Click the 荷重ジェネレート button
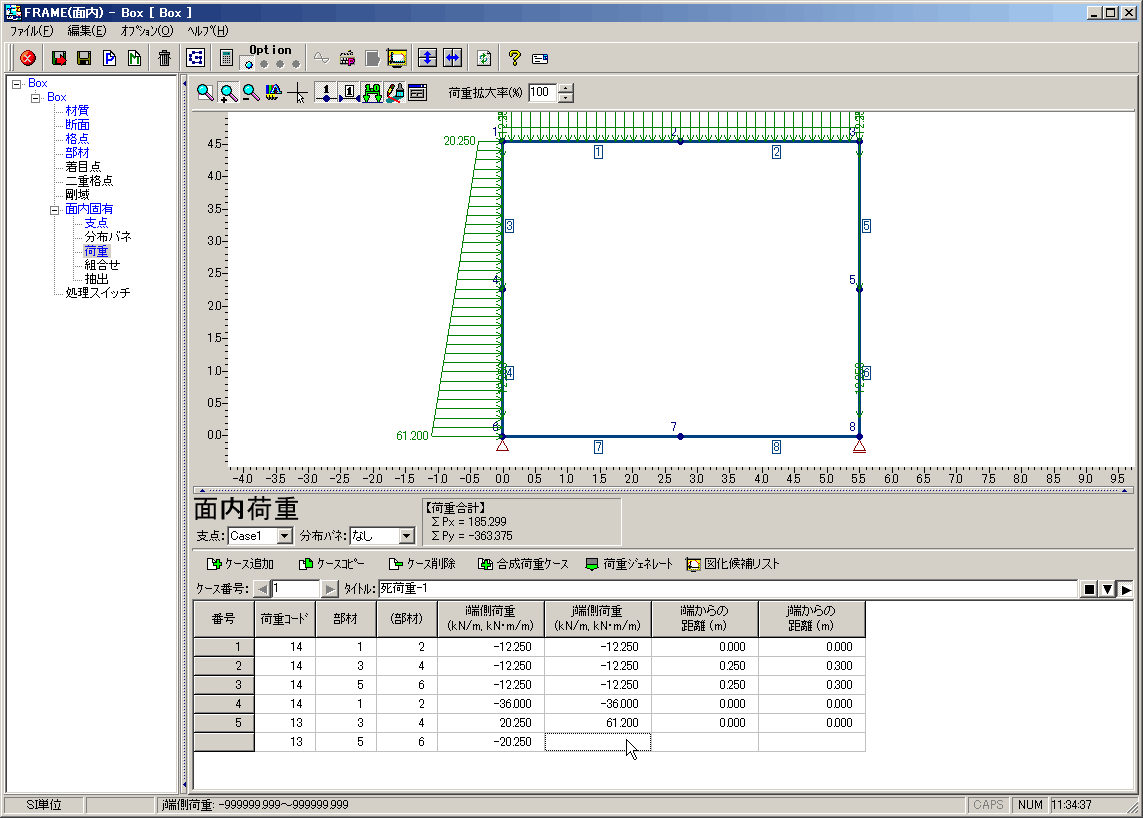 pyautogui.click(x=629, y=564)
